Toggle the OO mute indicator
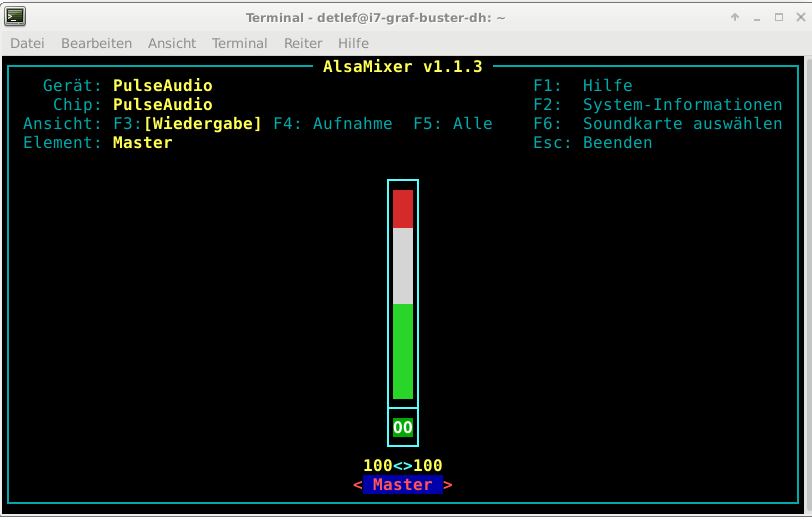This screenshot has width=812, height=517. 403,427
